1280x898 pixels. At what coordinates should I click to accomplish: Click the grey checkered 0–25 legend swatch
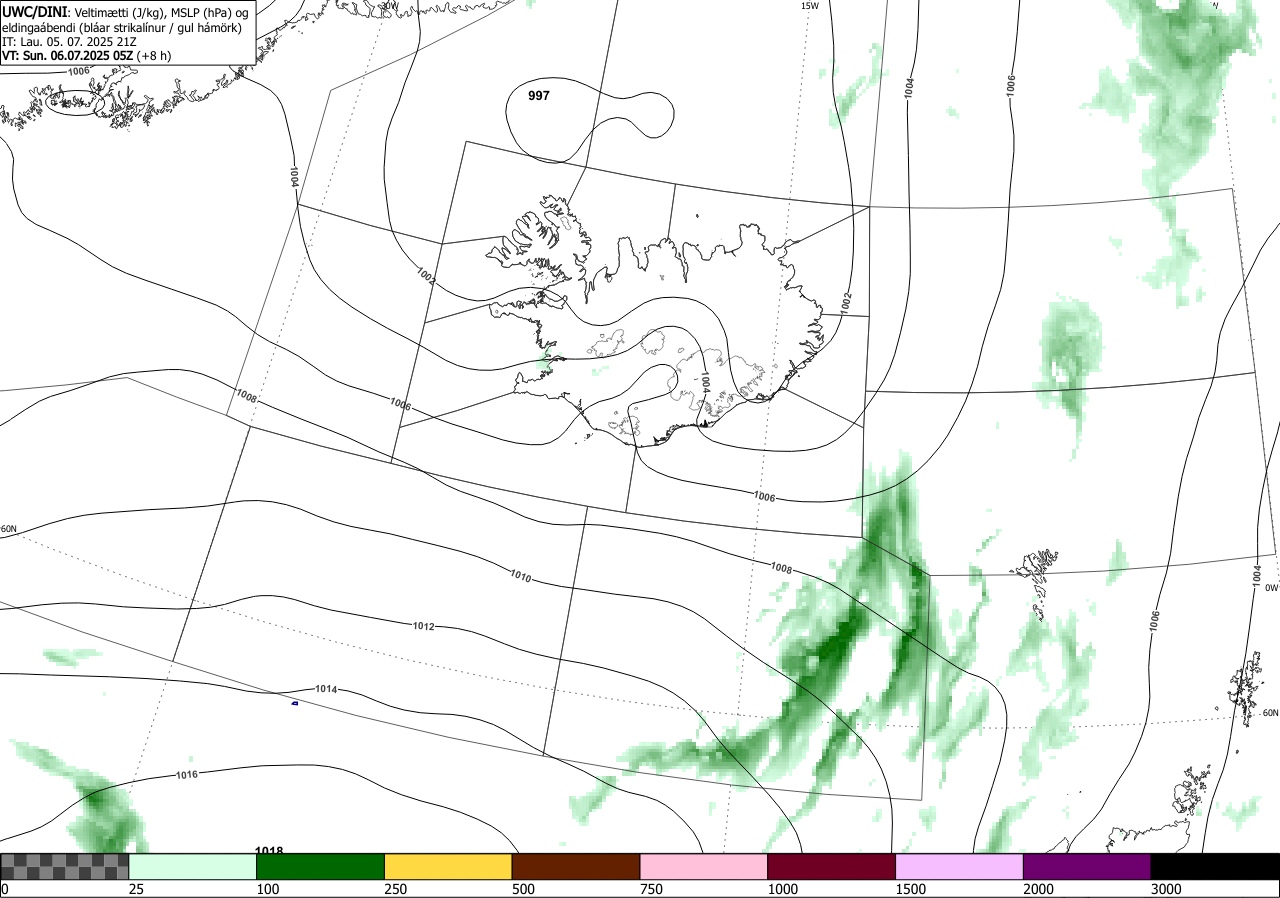pos(65,866)
